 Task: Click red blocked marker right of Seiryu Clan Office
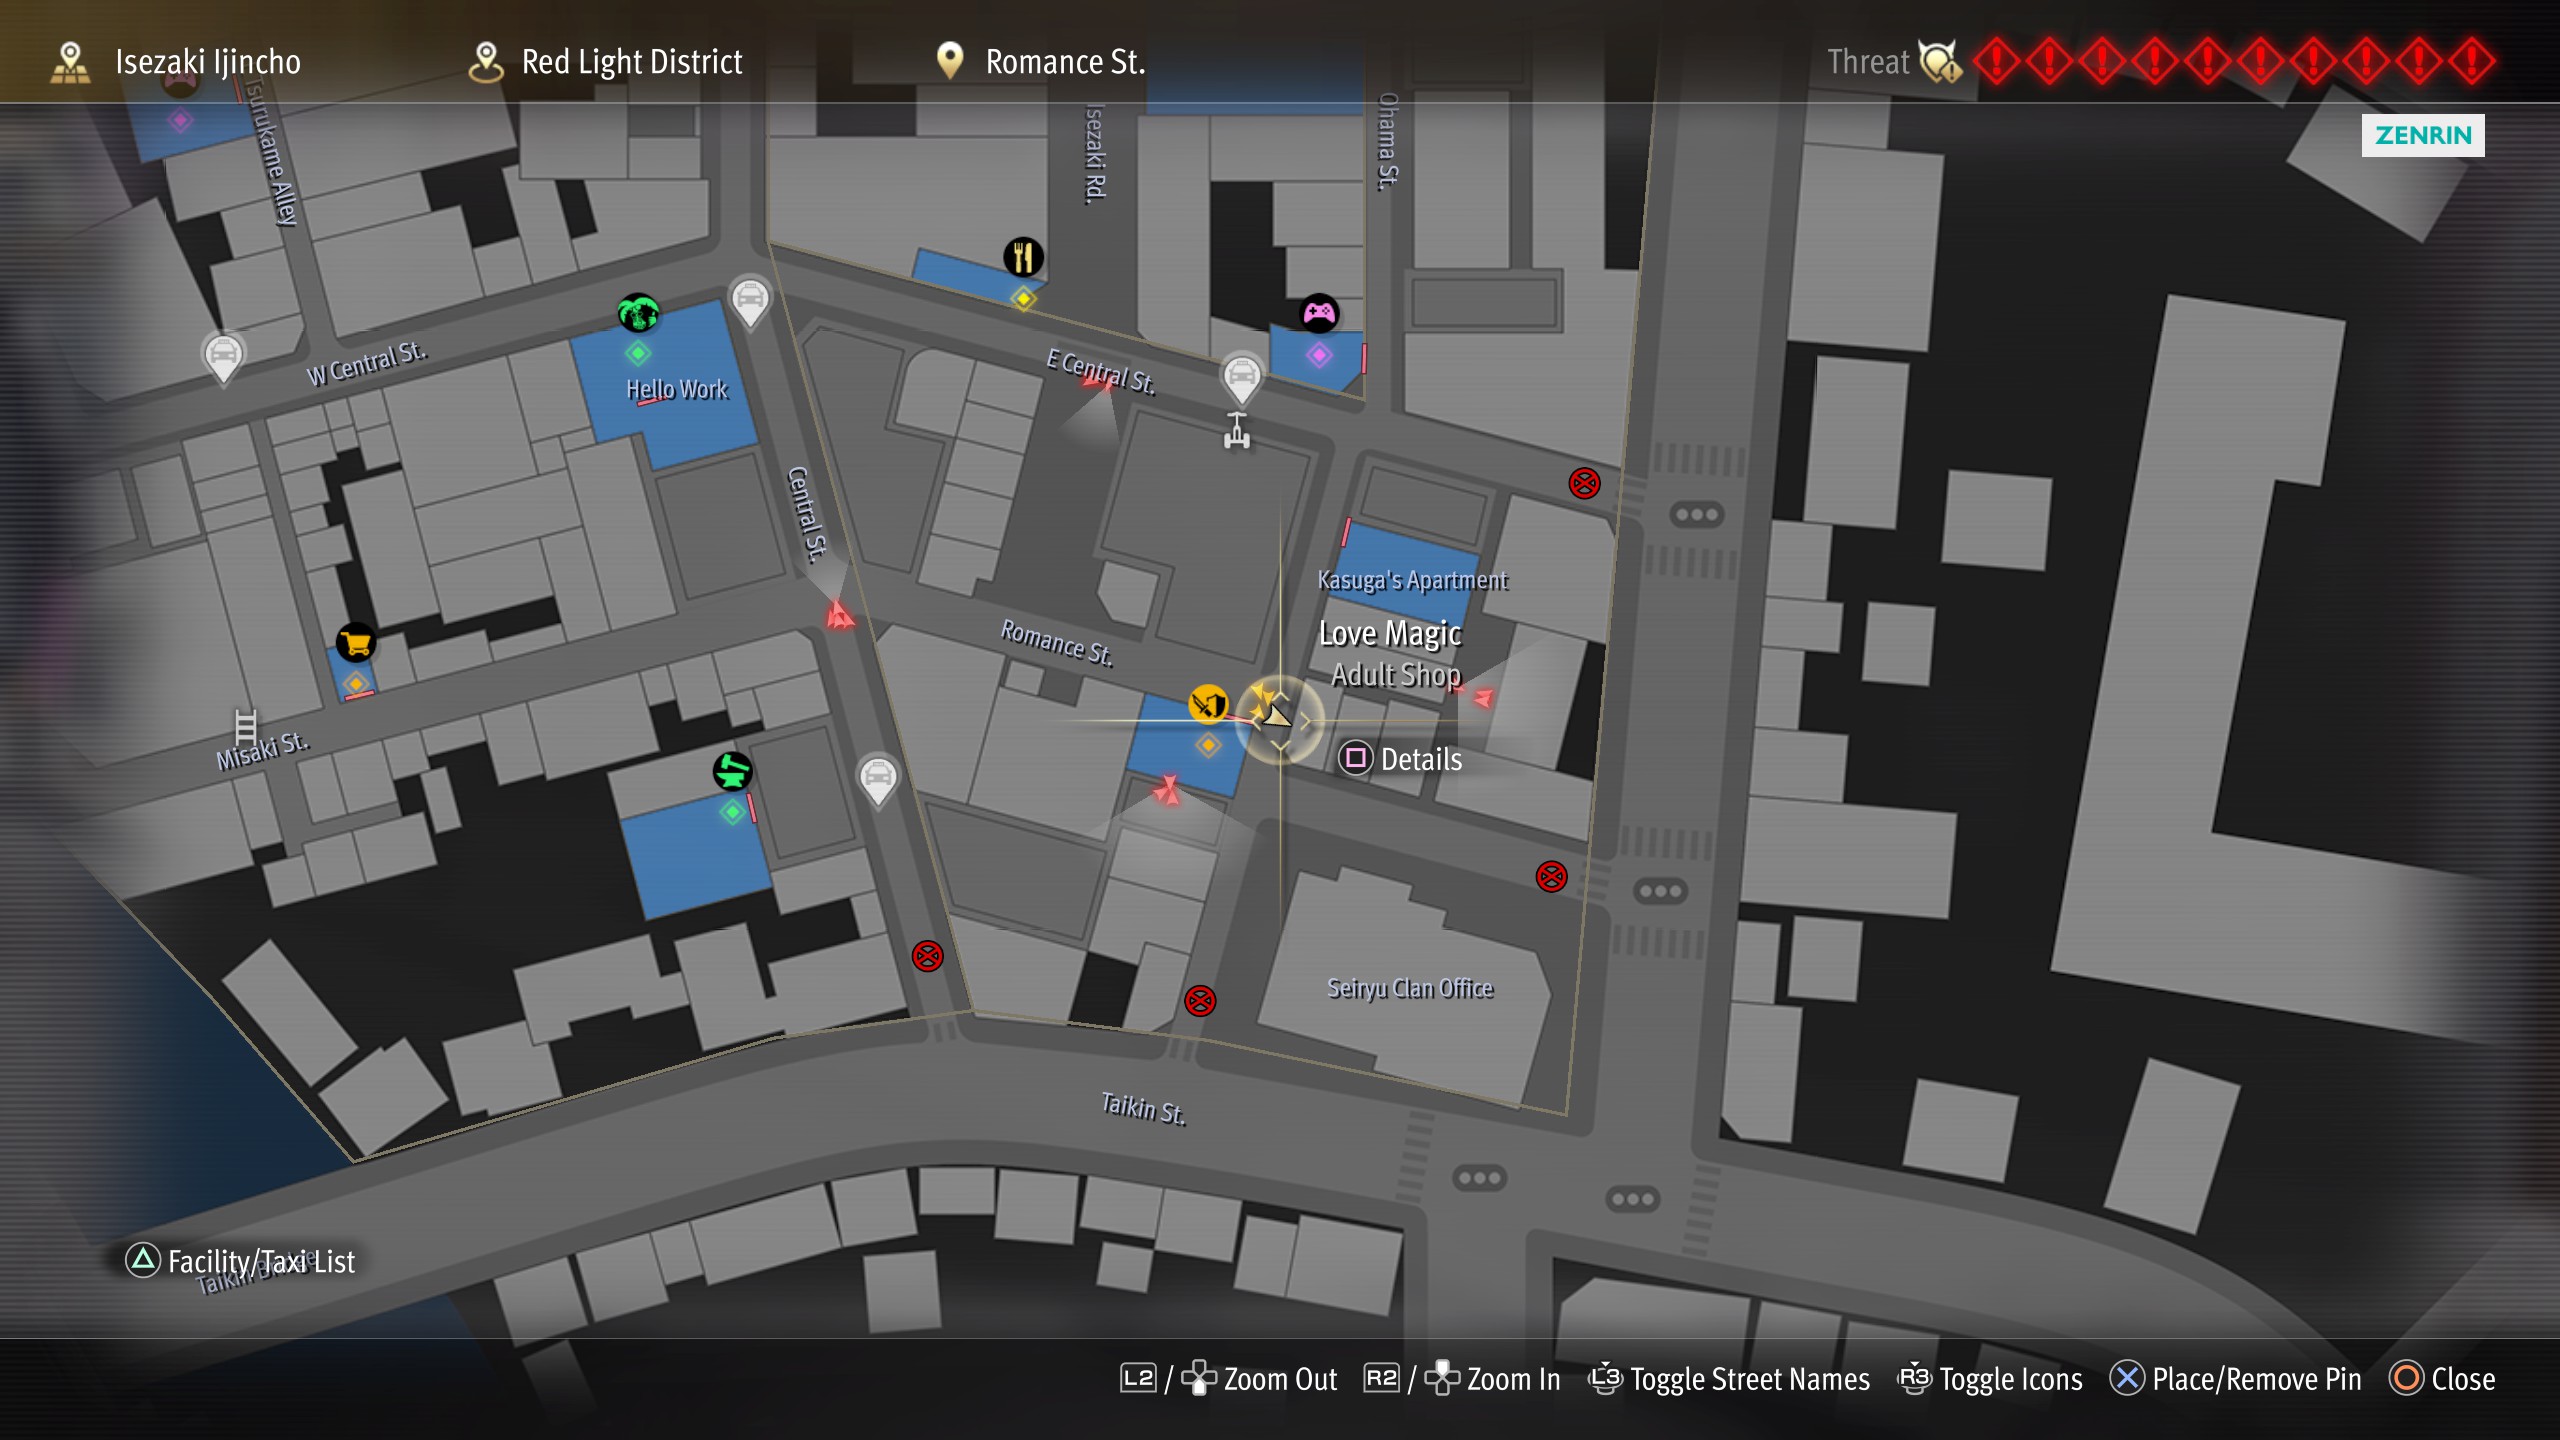pos(1551,877)
